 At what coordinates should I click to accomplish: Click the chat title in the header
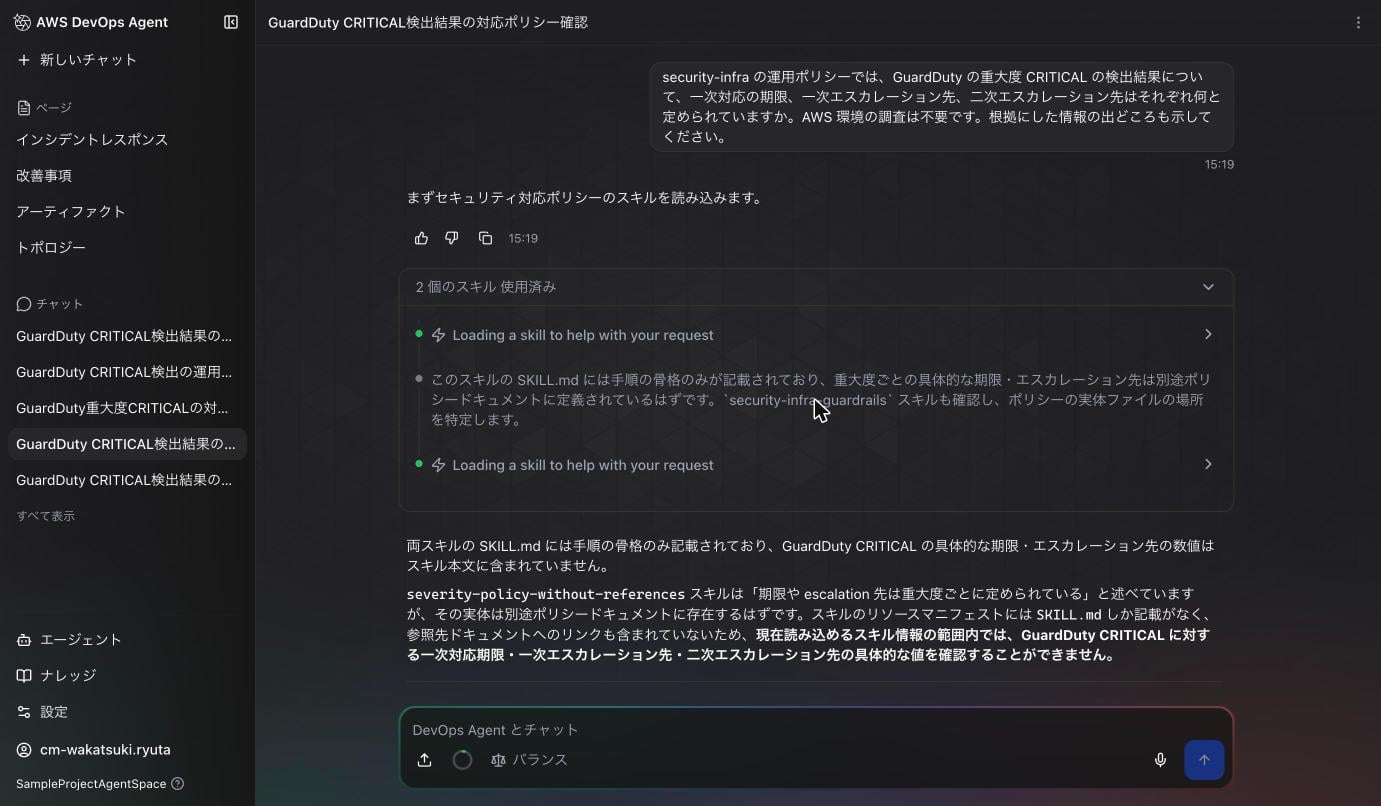click(x=428, y=22)
